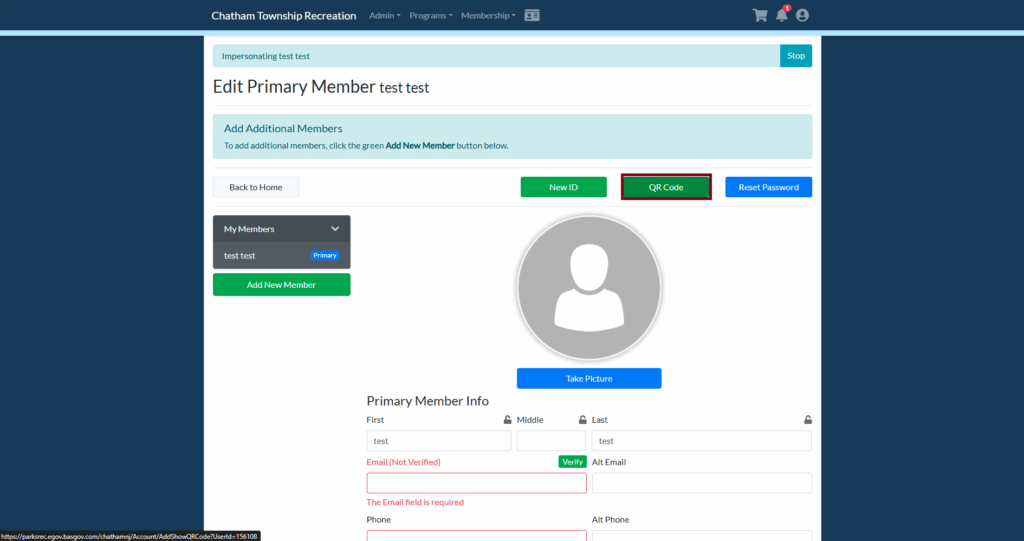This screenshot has width=1024, height=541.
Task: Collapse the My Members panel chevron
Action: 335,229
